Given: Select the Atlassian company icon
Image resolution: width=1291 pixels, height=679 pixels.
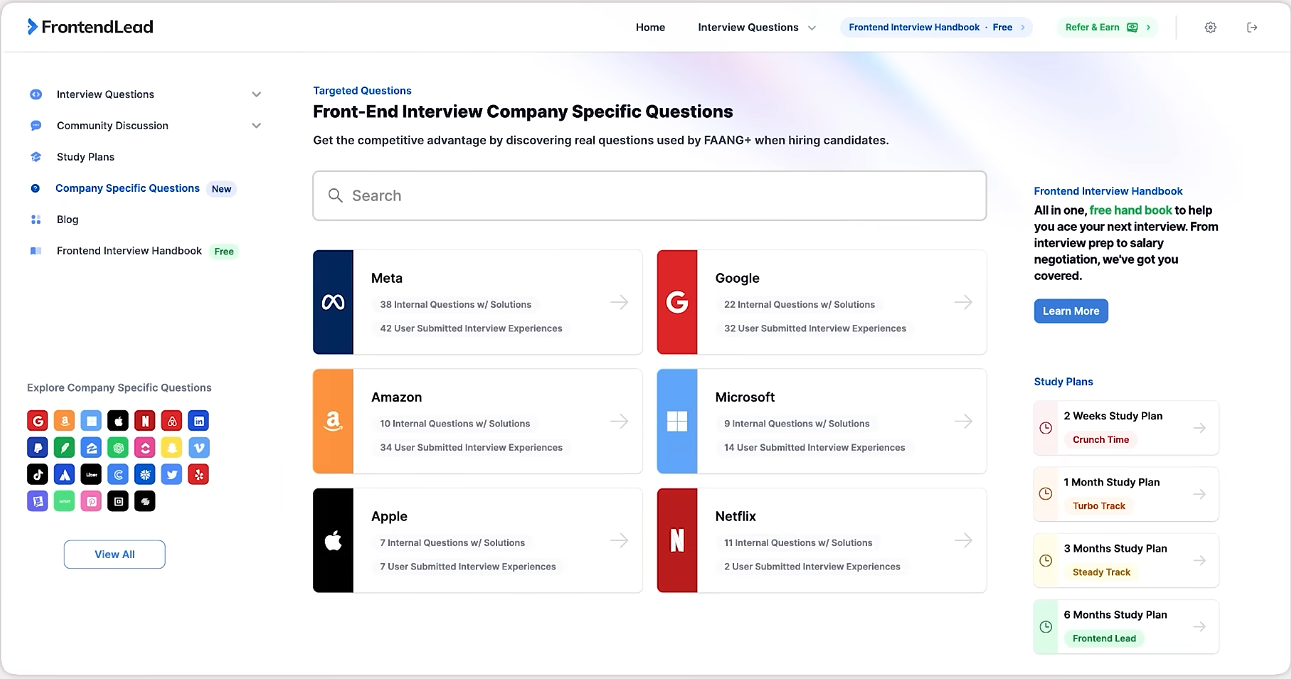Looking at the screenshot, I should point(64,474).
